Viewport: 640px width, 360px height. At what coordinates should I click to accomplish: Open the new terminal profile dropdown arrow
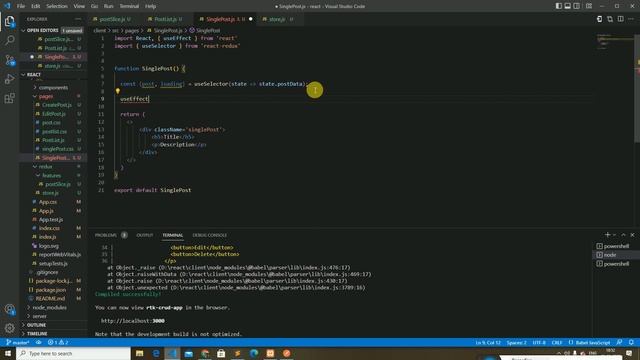click(615, 235)
